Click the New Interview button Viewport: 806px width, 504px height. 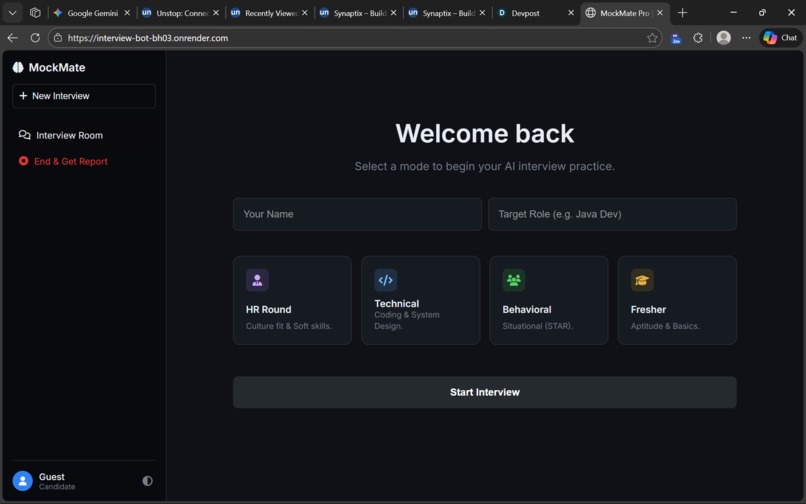84,96
